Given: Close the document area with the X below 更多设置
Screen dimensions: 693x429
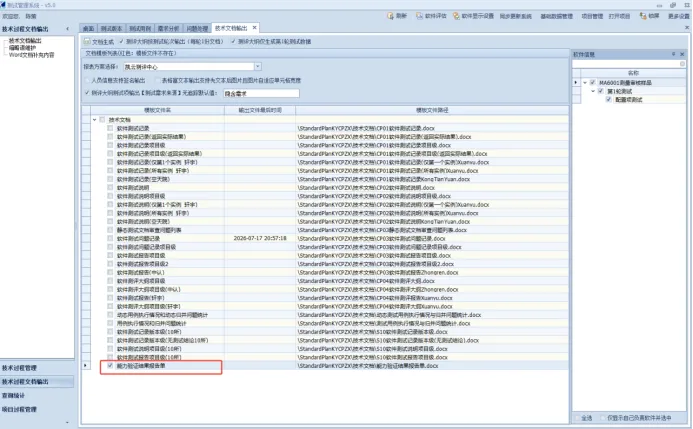Looking at the screenshot, I should coord(687,27).
